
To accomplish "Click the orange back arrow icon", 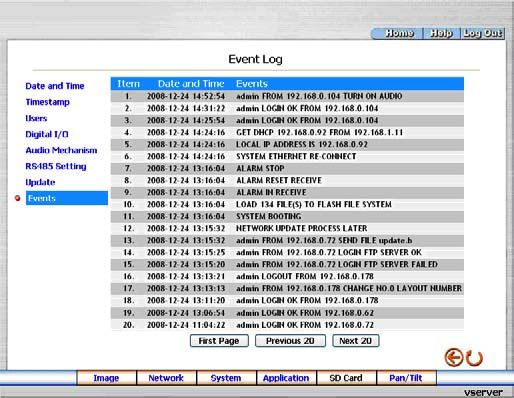I will point(454,357).
